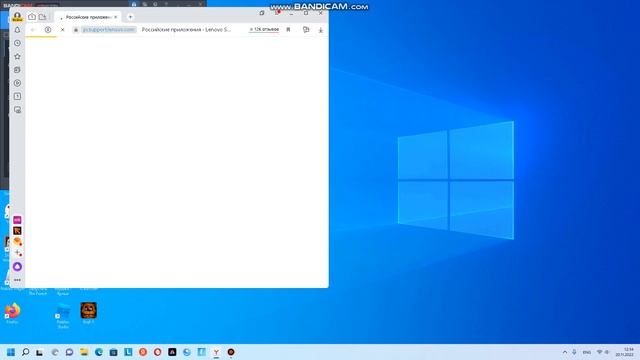Open the blue square app next to Yandex on taskbar
The image size is (640, 360).
coord(202,351)
